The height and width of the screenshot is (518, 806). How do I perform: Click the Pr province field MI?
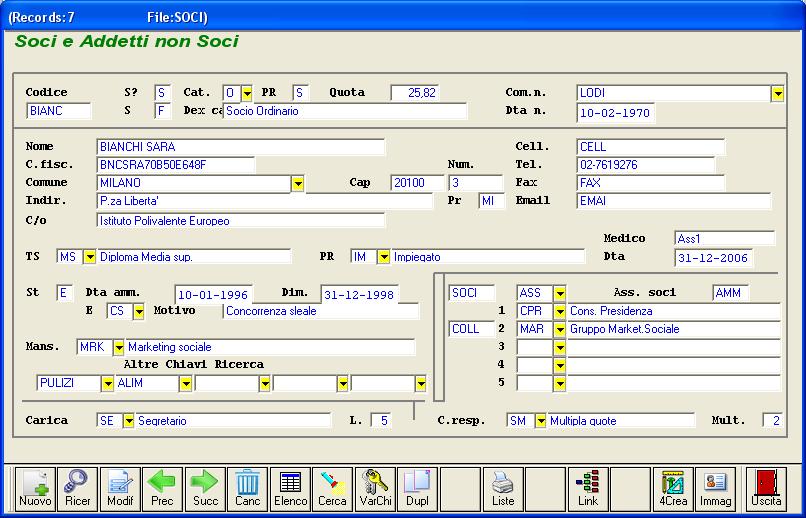pos(491,201)
